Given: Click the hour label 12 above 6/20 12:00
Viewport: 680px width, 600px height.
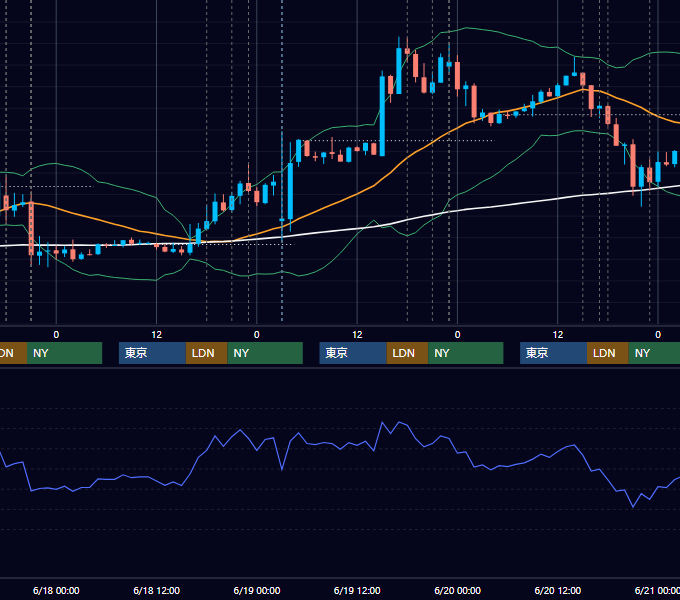Looking at the screenshot, I should click(x=558, y=335).
